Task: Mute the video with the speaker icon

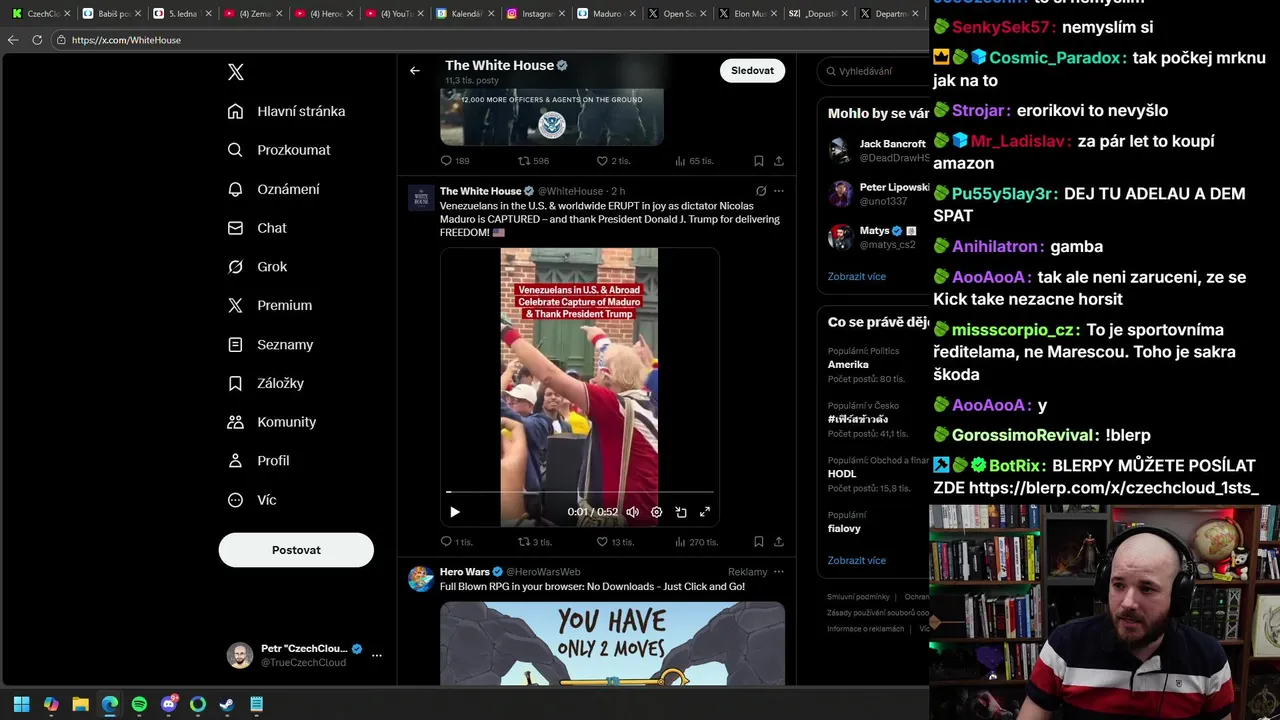Action: click(x=632, y=512)
